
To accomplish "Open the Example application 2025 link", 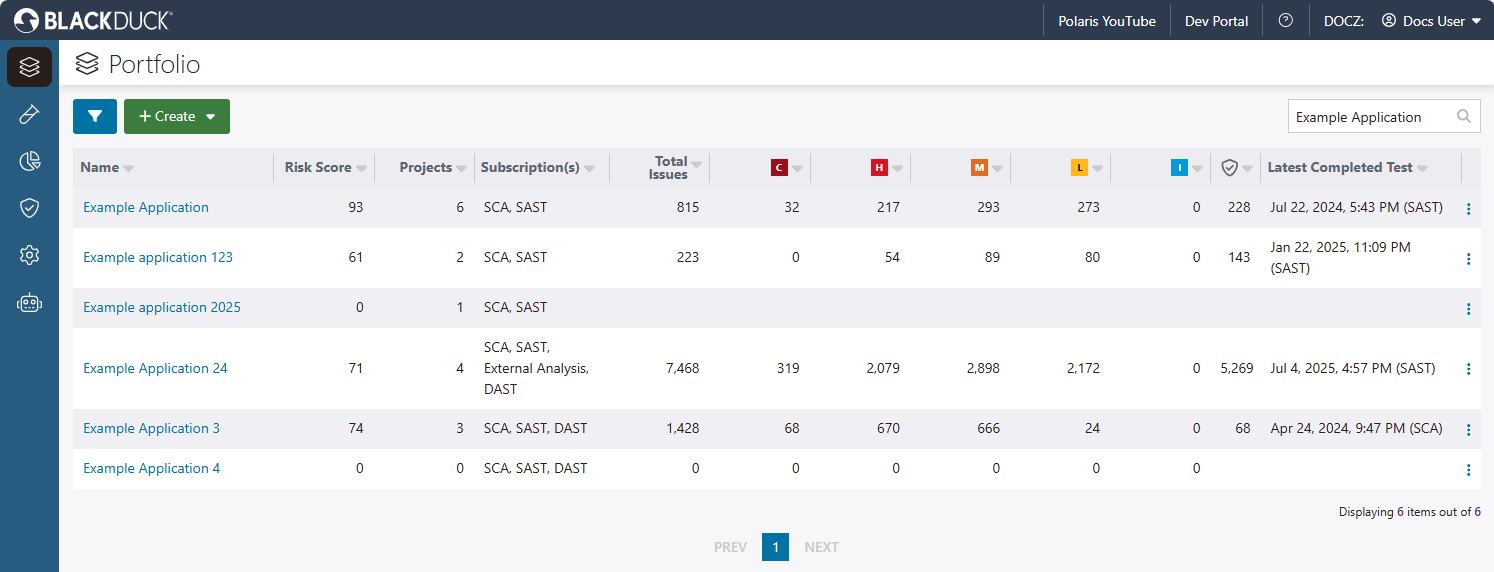I will [161, 307].
